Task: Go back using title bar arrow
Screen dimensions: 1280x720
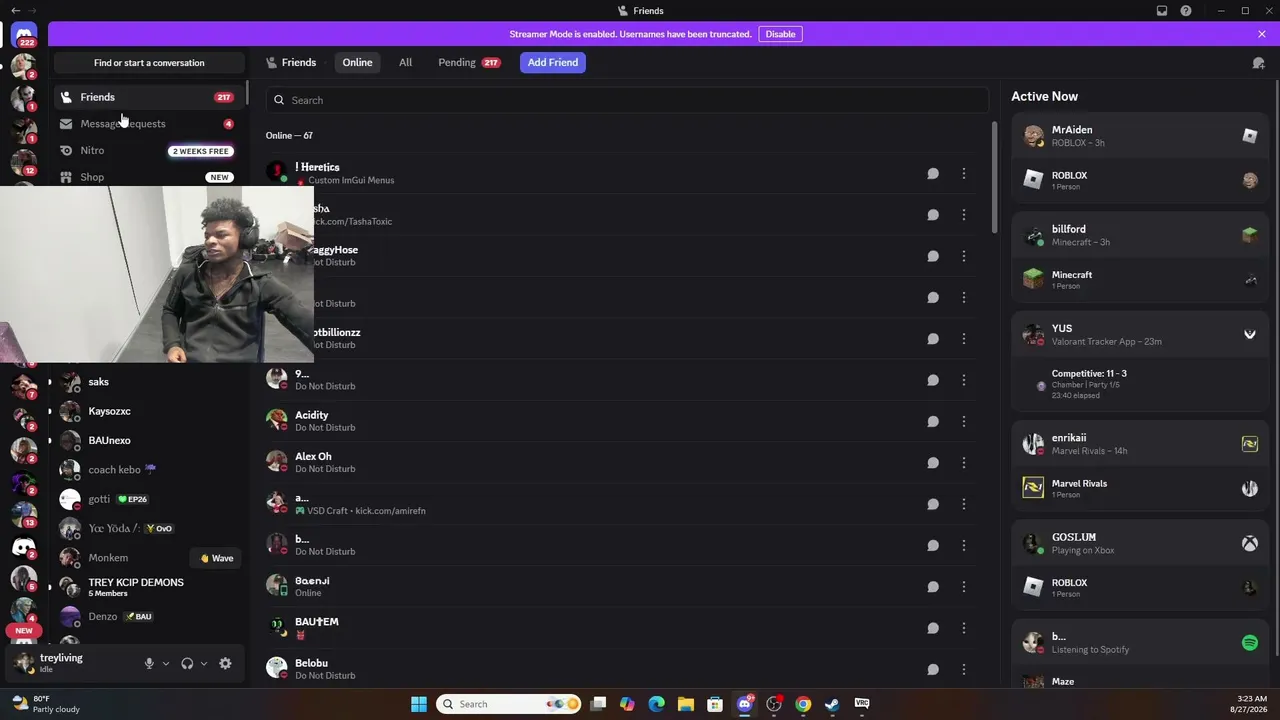Action: click(15, 11)
